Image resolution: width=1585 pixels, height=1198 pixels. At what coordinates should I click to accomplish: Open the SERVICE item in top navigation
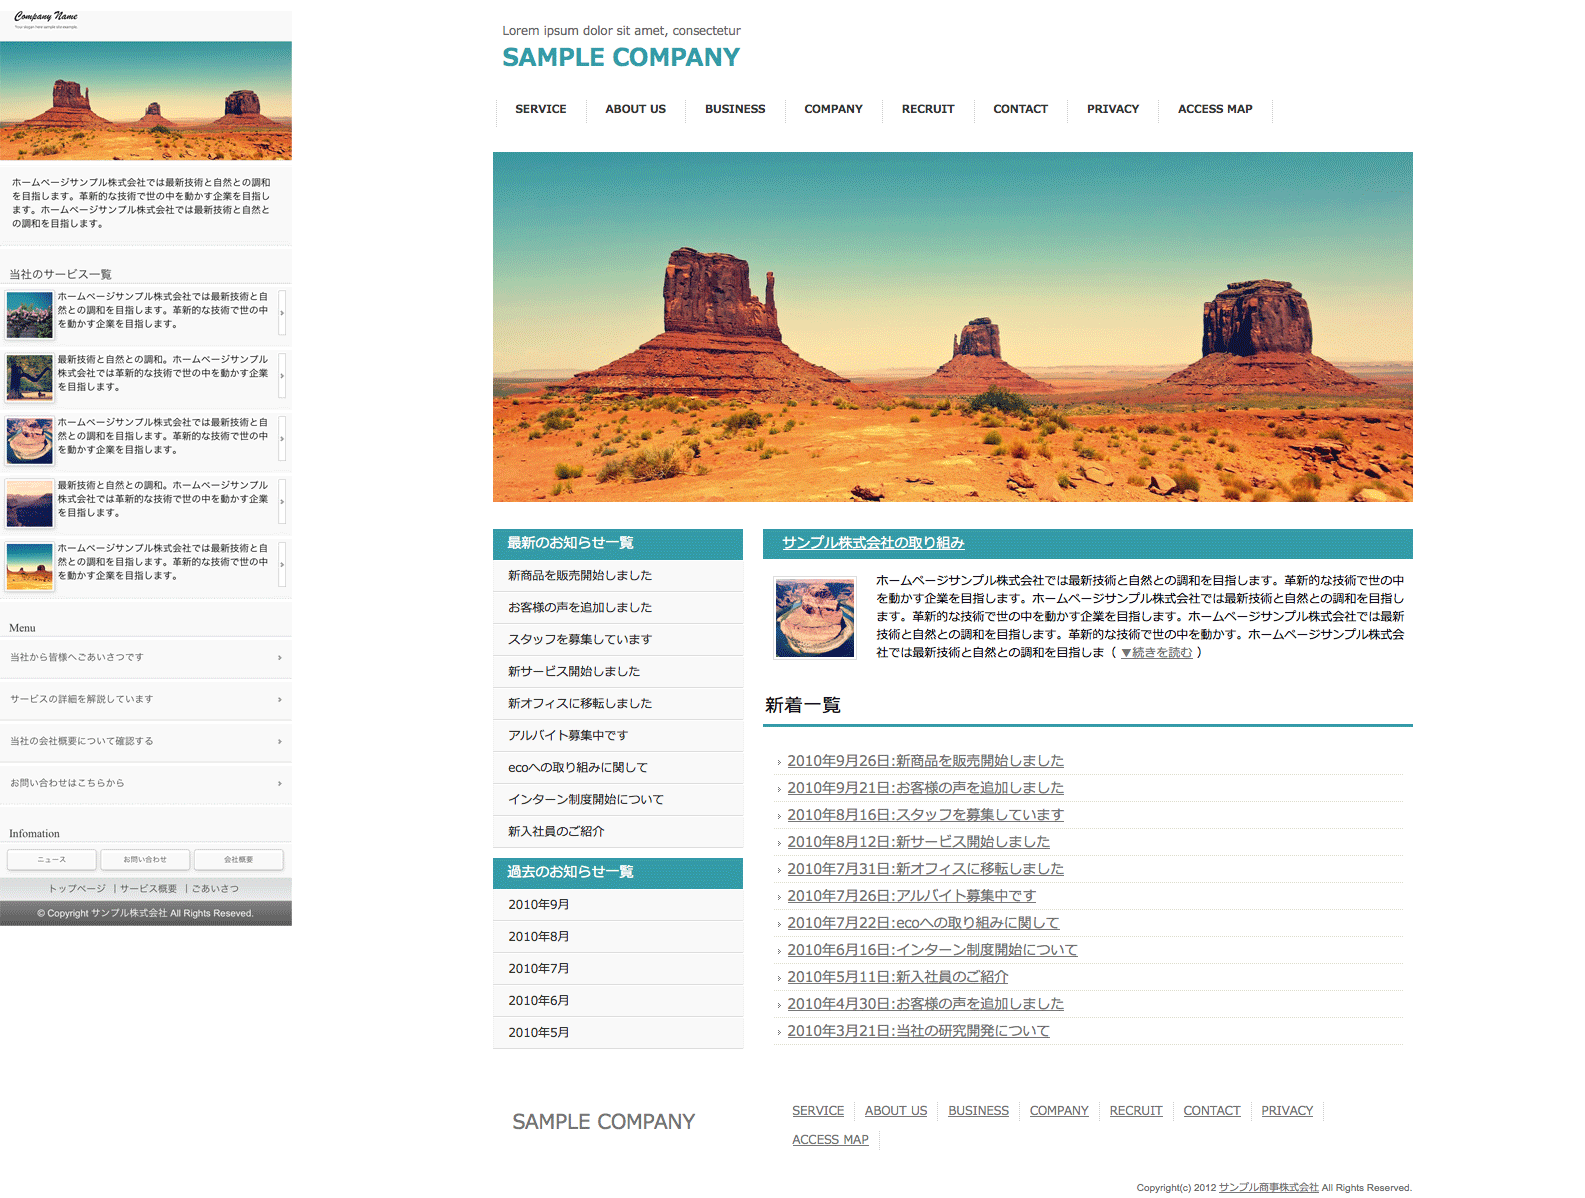(x=540, y=109)
